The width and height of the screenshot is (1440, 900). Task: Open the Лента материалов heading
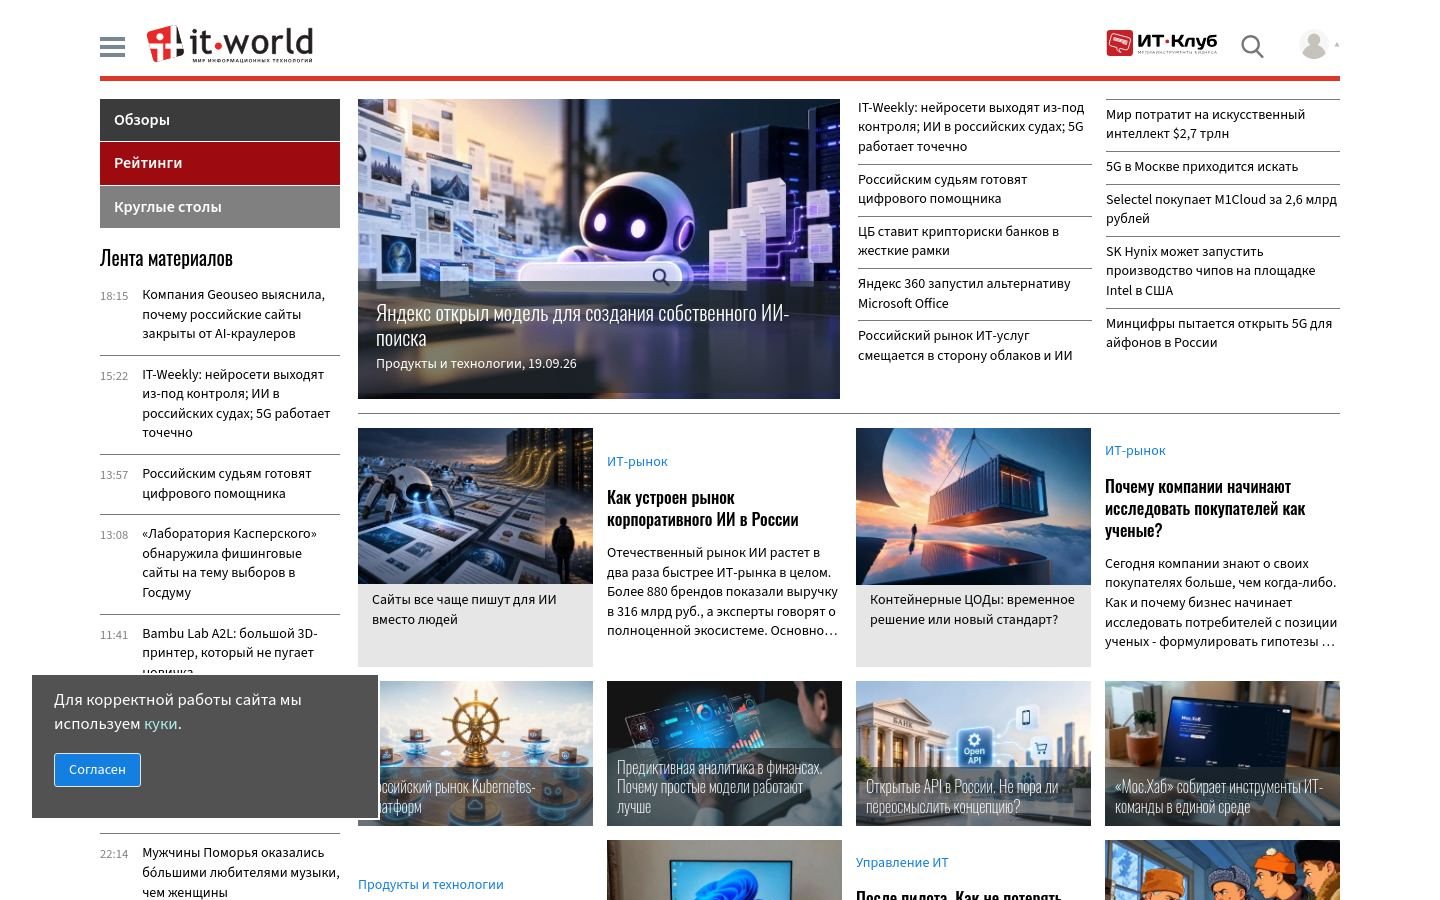166,258
